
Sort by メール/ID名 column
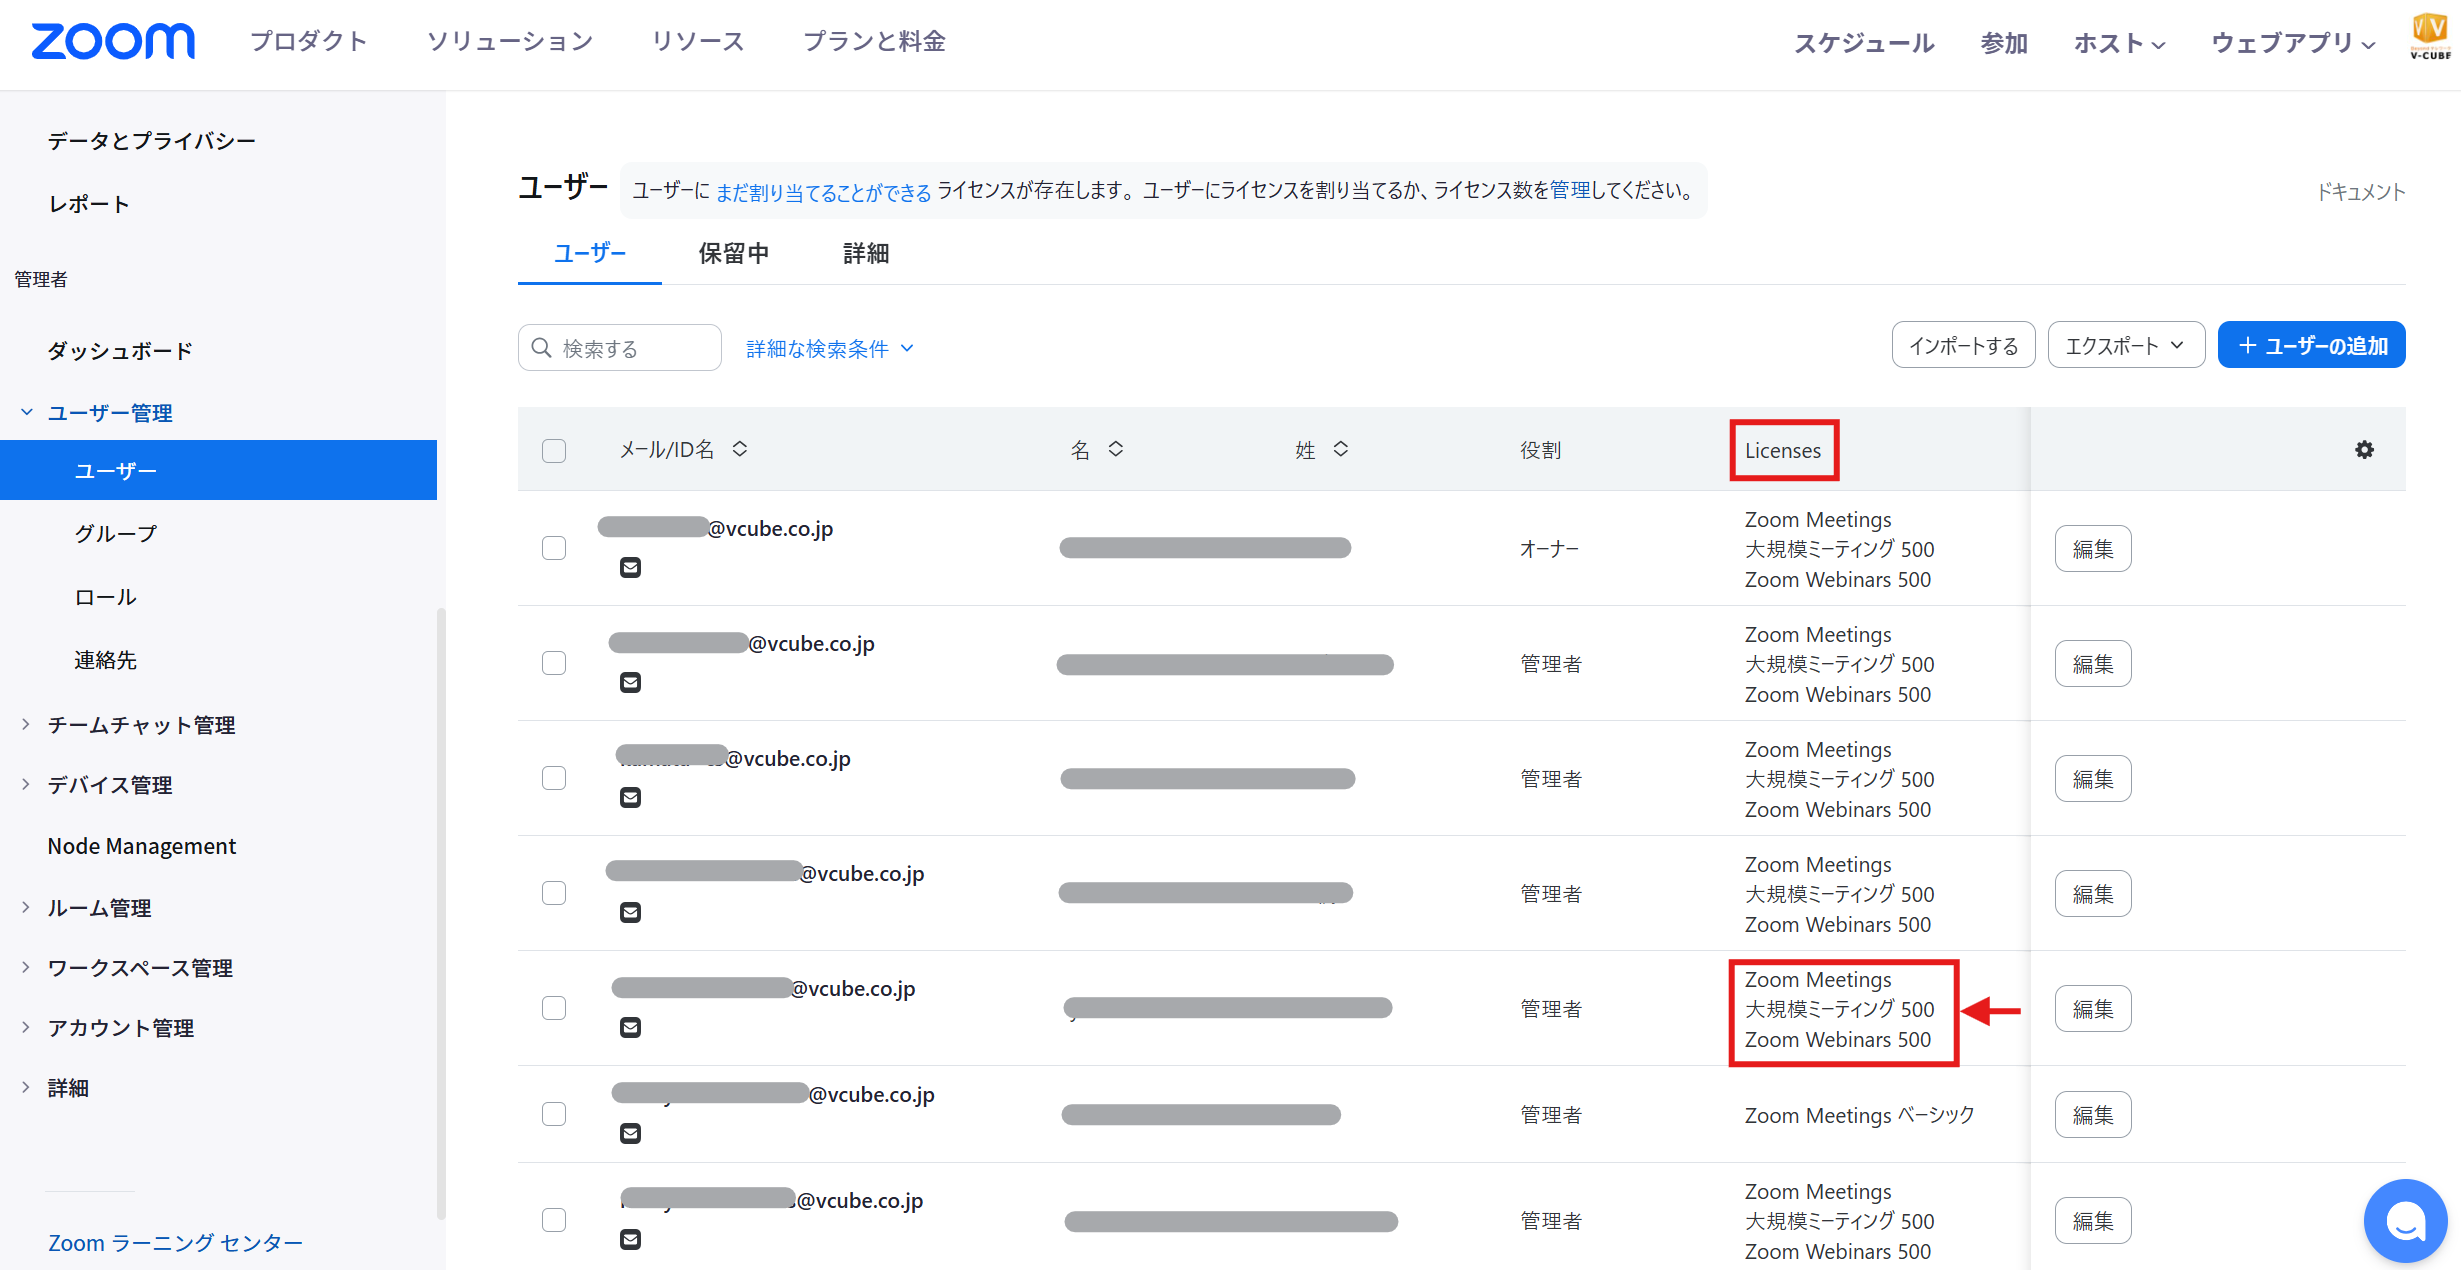[x=740, y=449]
